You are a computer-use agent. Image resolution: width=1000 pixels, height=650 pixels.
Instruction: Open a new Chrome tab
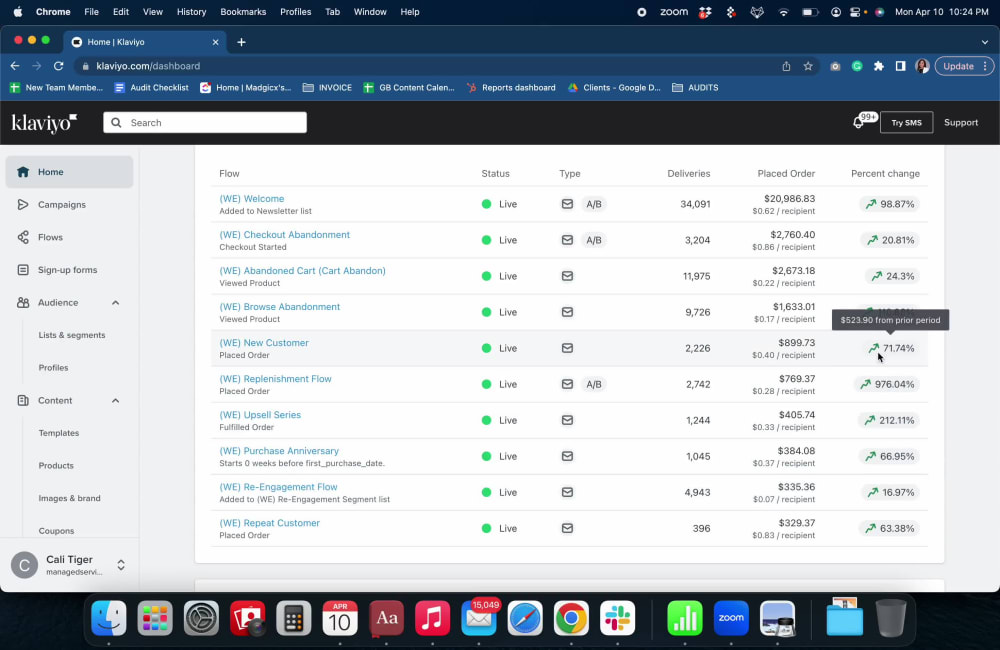click(241, 42)
